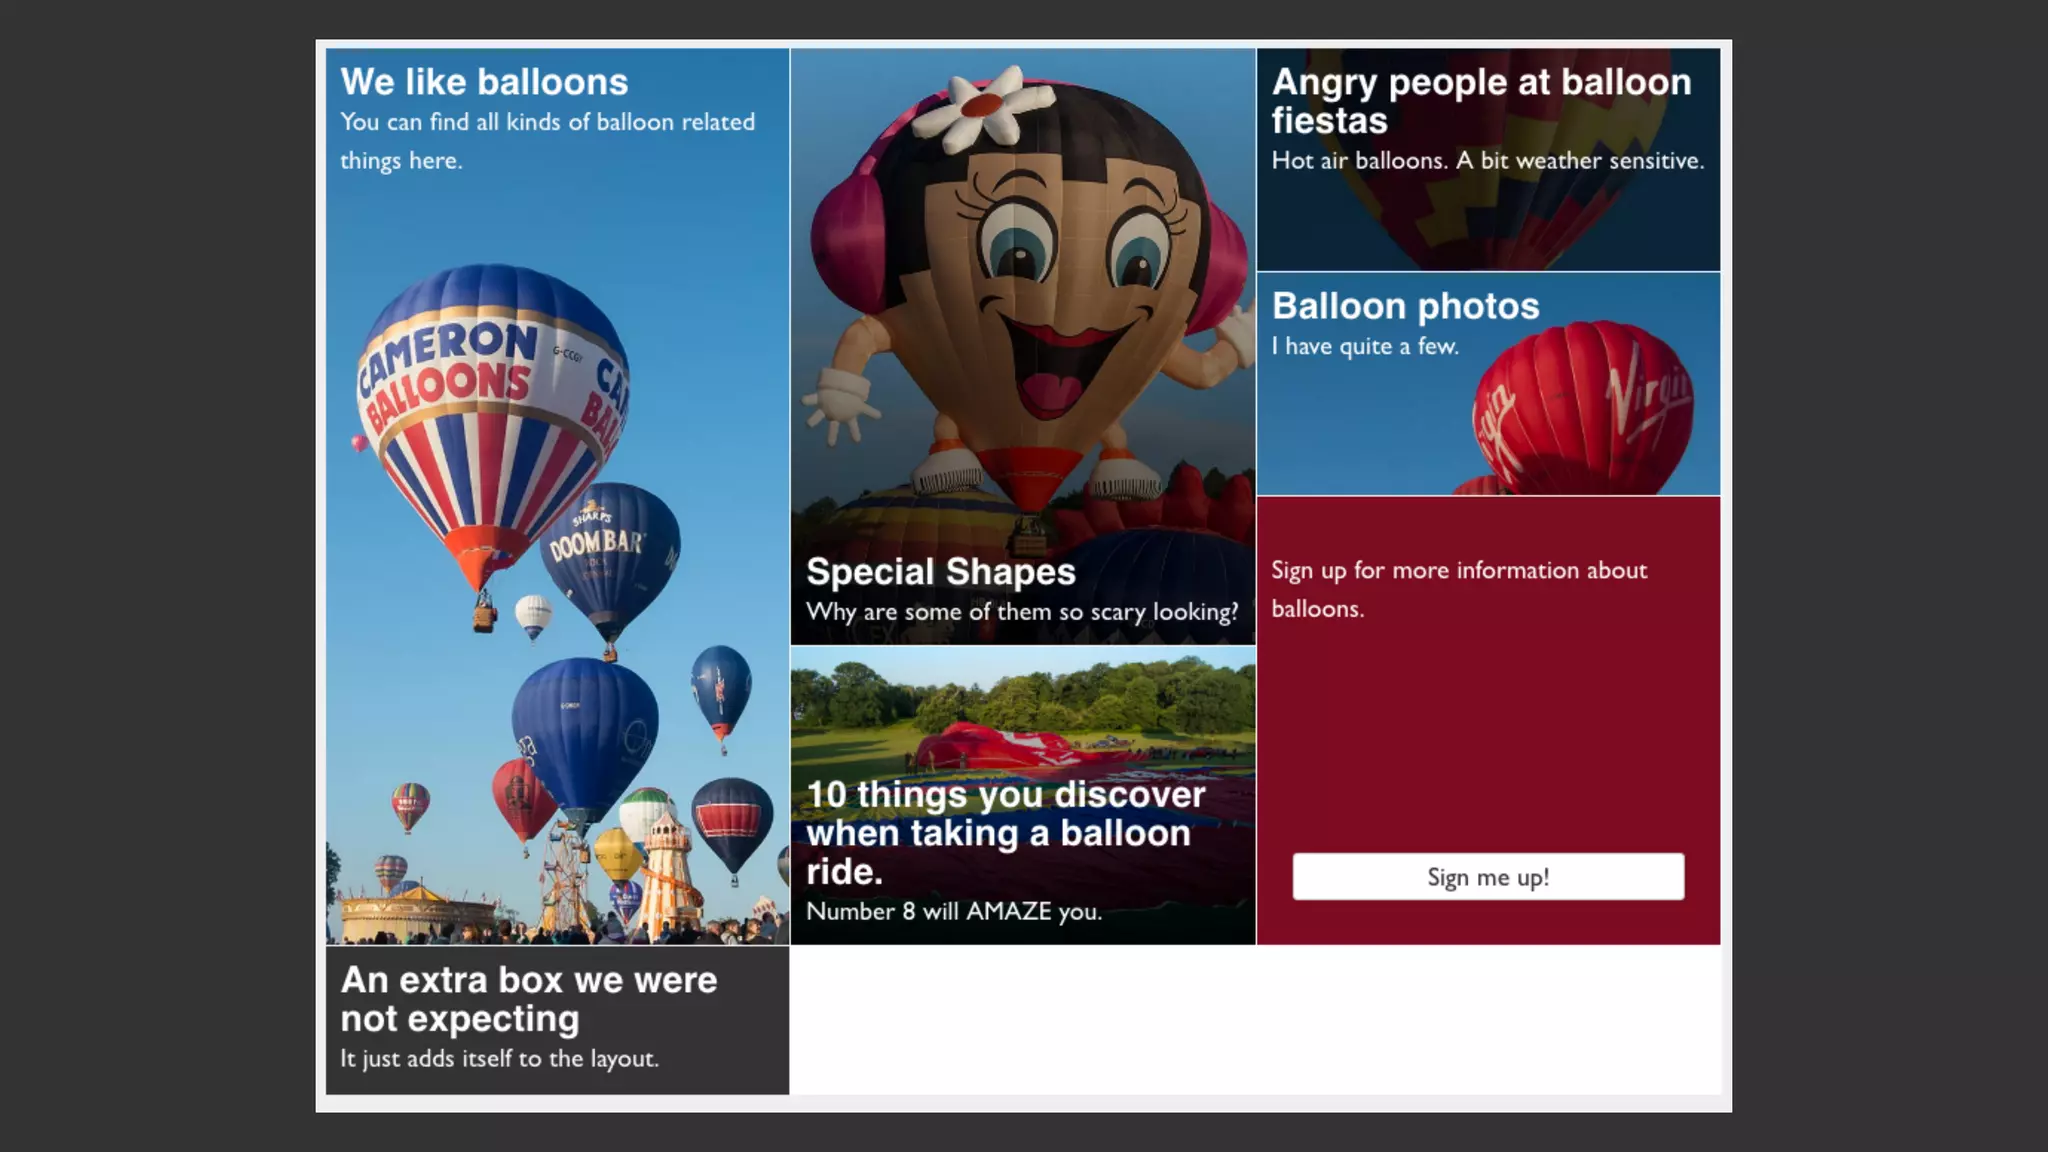Click the Doom Bar dark blue balloon
2048x1152 pixels.
point(610,560)
